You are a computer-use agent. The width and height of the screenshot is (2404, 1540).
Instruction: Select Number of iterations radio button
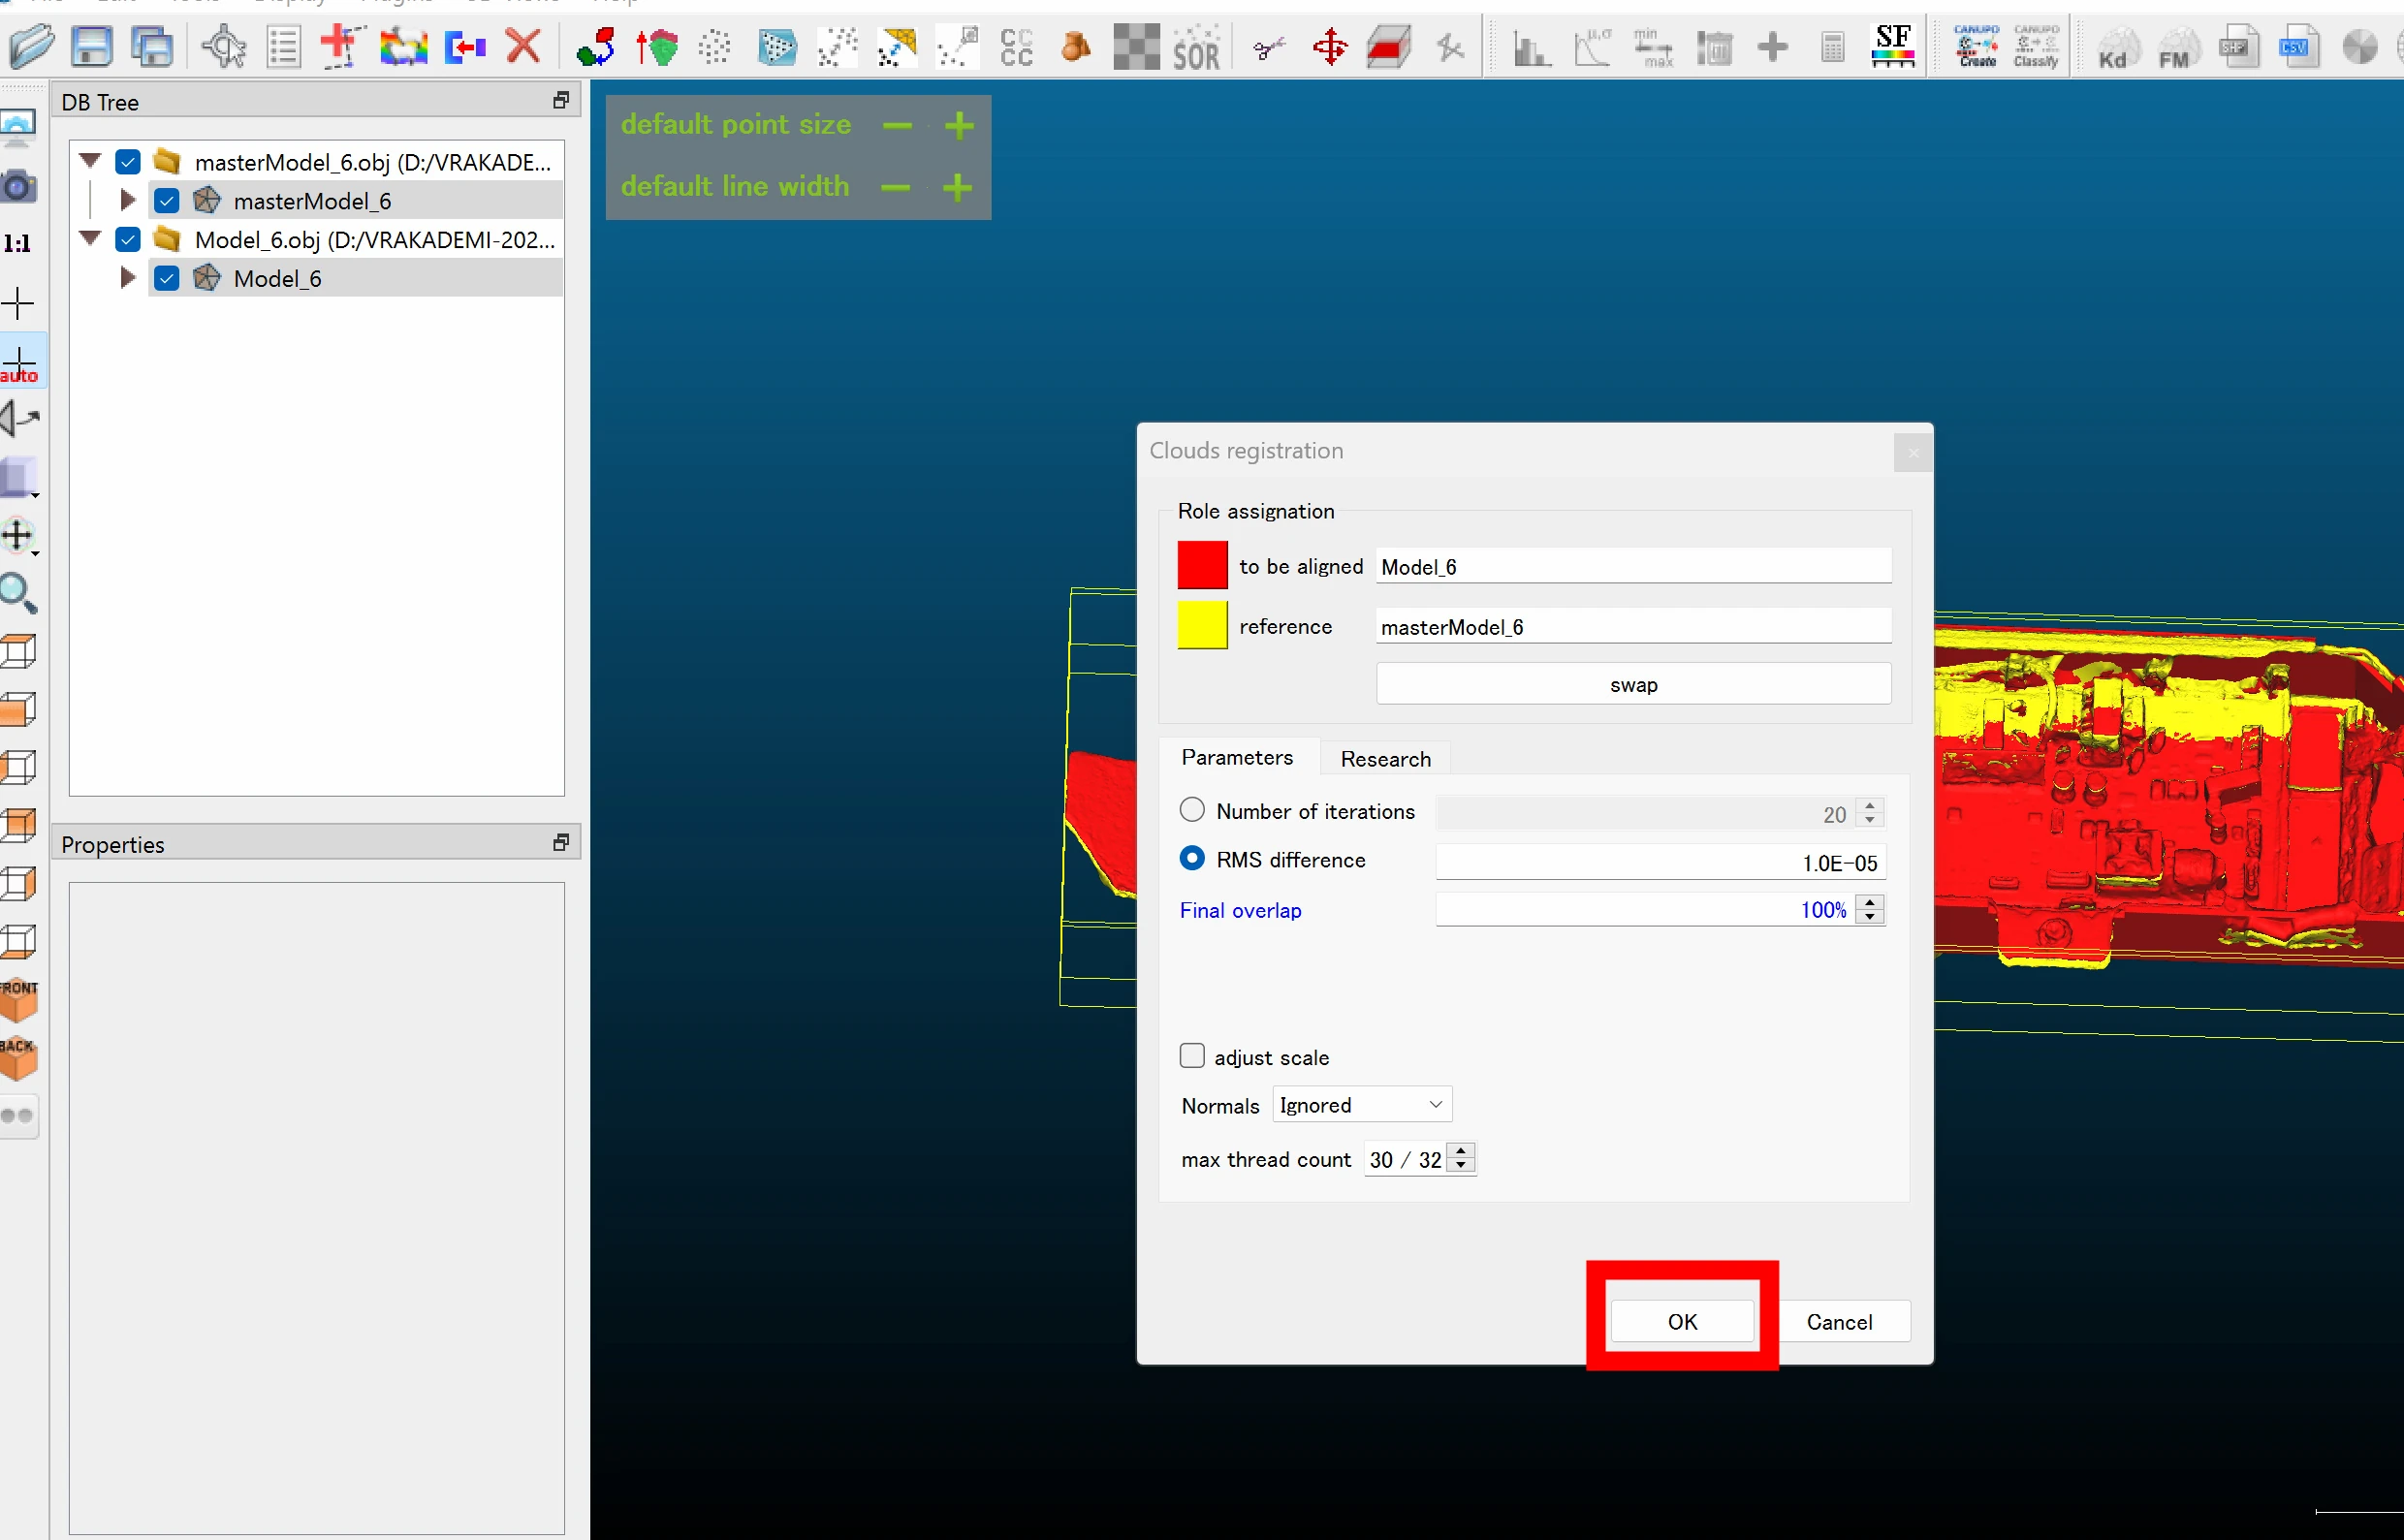click(1192, 810)
